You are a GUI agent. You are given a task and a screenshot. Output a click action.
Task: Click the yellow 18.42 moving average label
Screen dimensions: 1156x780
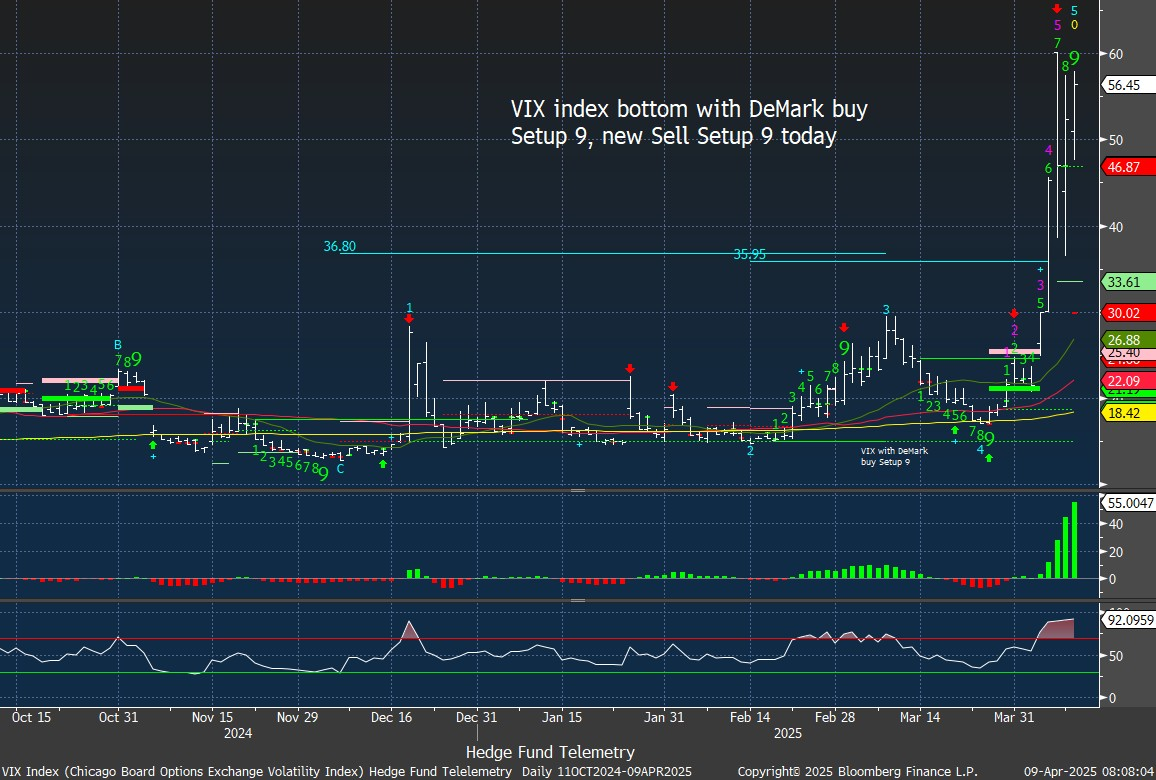pyautogui.click(x=1124, y=413)
